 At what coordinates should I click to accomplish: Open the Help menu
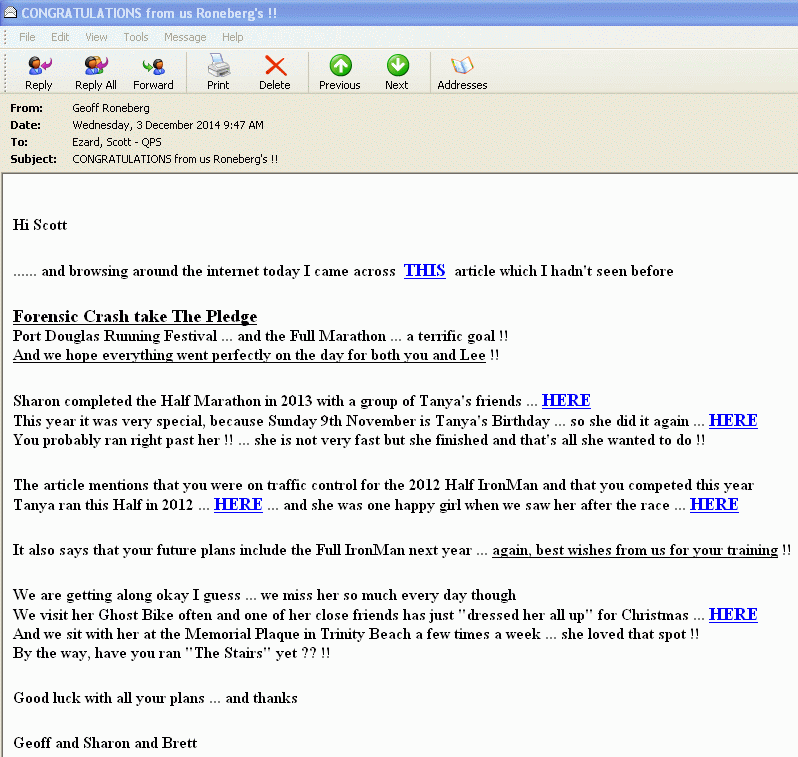[232, 37]
